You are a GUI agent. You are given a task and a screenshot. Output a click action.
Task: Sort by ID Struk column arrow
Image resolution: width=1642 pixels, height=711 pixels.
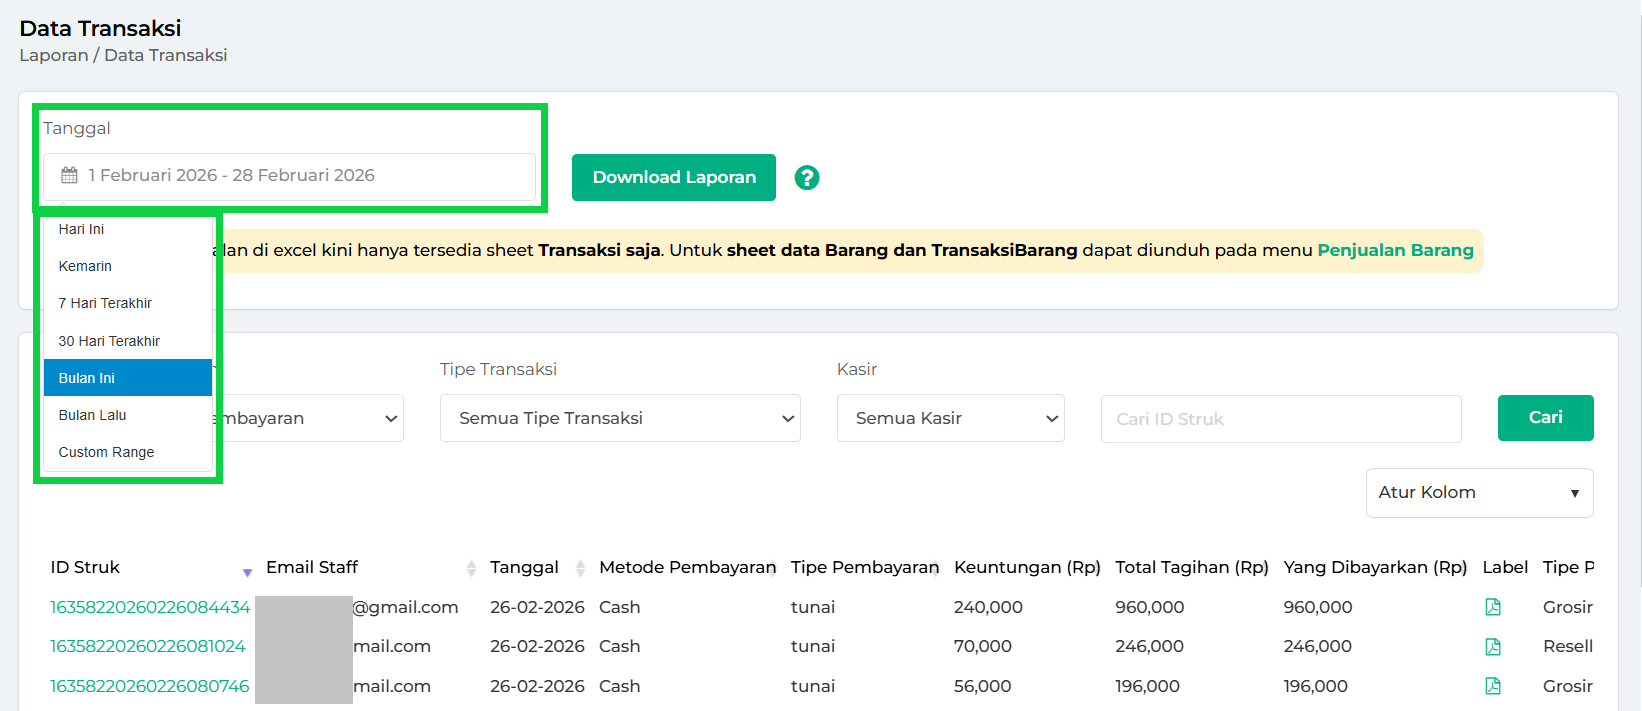point(247,571)
